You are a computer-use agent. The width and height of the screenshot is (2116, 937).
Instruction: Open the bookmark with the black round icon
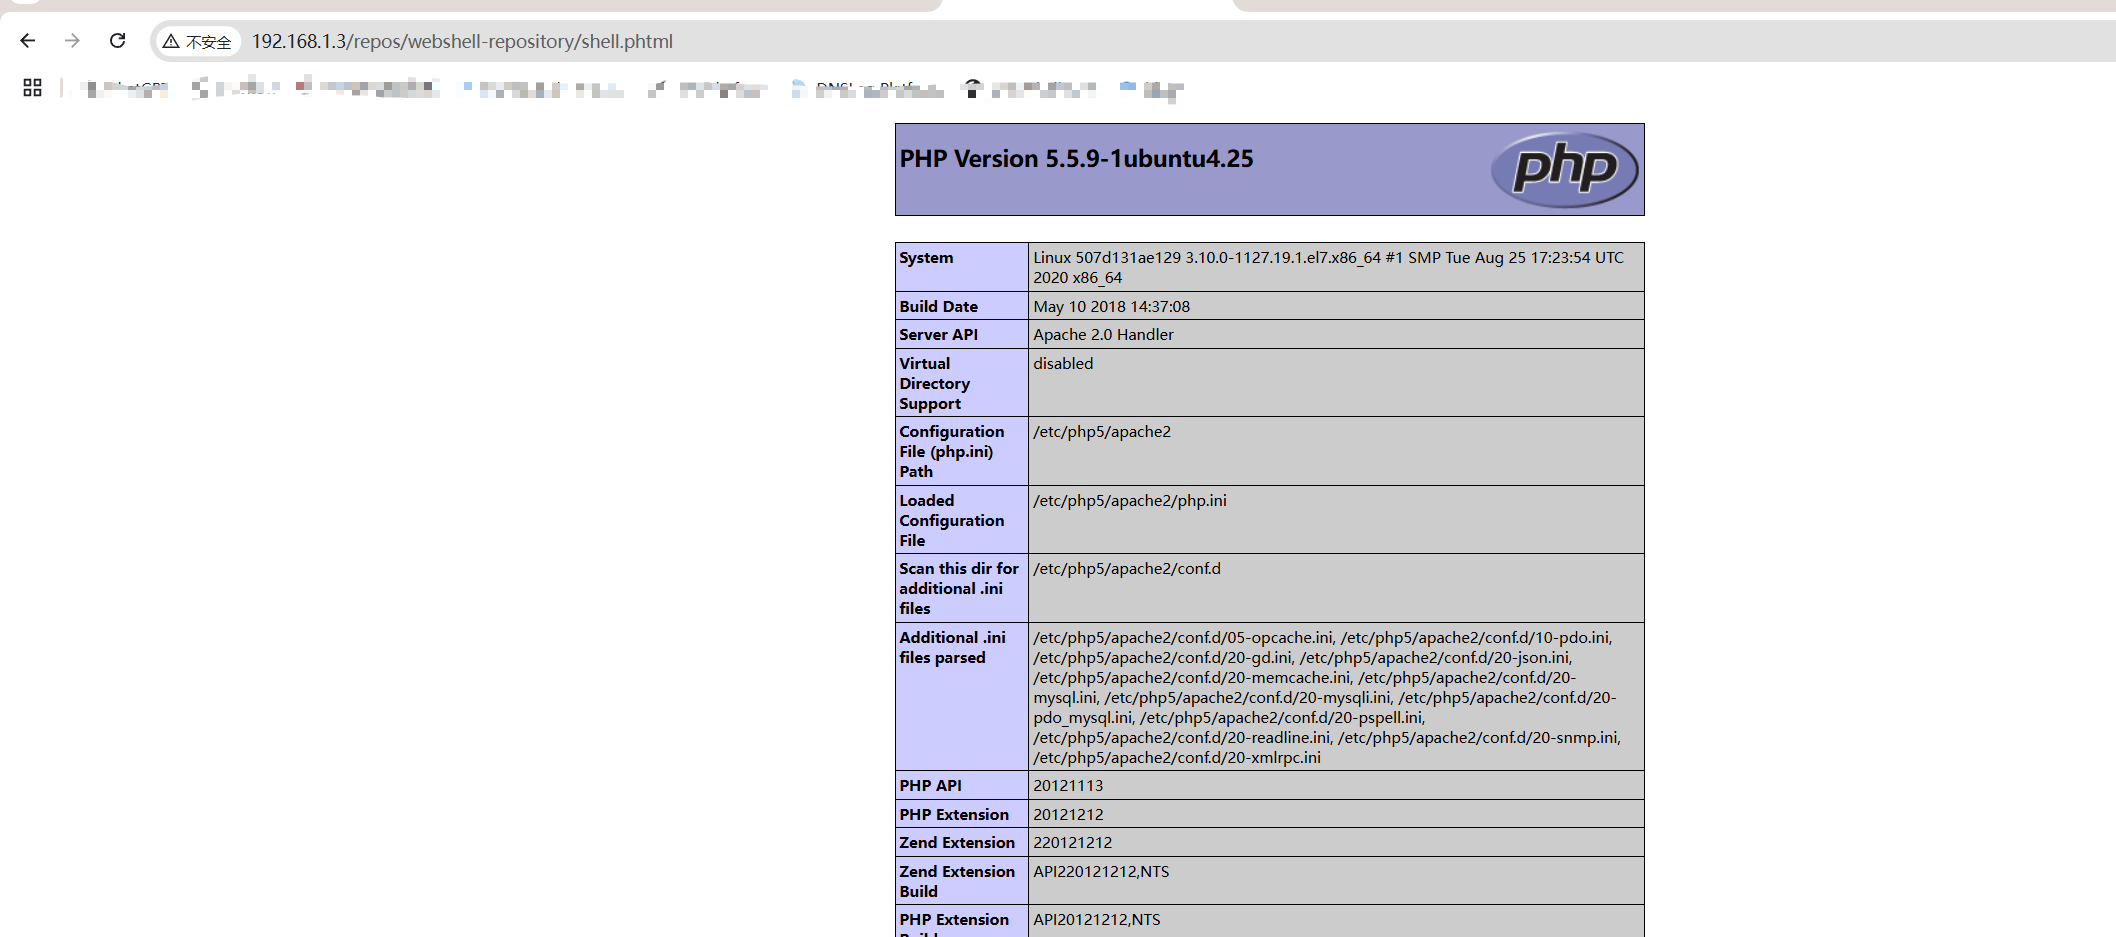coord(1030,89)
